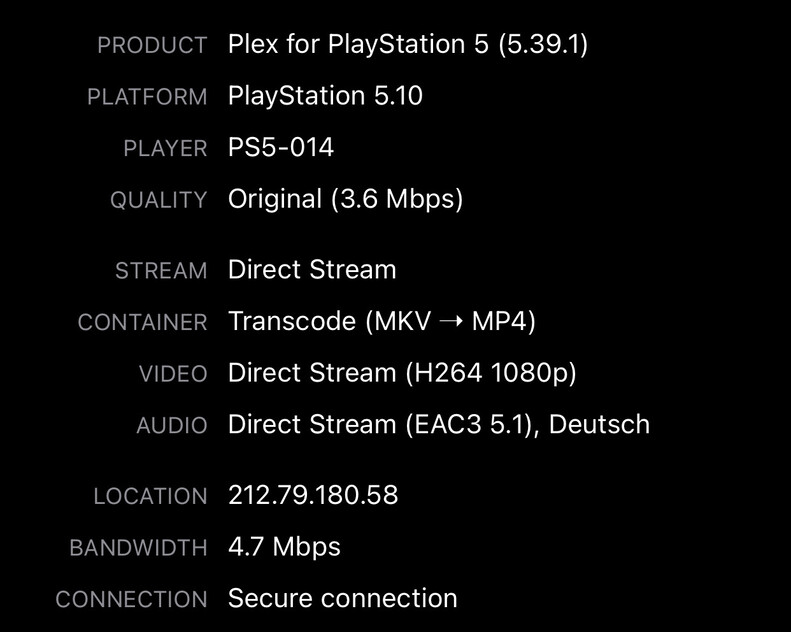Click the Secure connection text
The width and height of the screenshot is (791, 632).
[x=342, y=598]
